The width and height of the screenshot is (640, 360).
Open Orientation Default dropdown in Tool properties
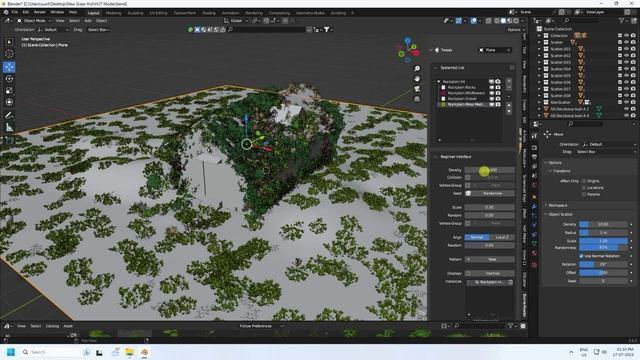tap(609, 144)
